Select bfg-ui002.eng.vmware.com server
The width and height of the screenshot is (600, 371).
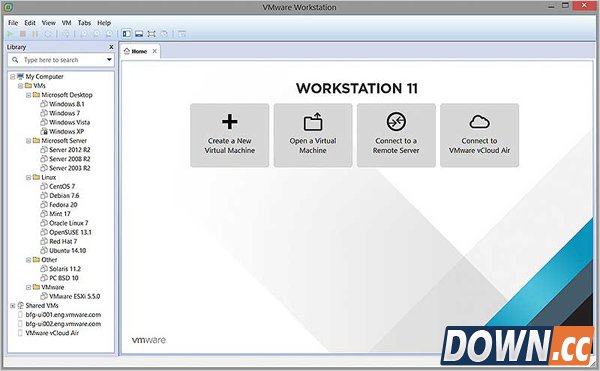[63, 324]
